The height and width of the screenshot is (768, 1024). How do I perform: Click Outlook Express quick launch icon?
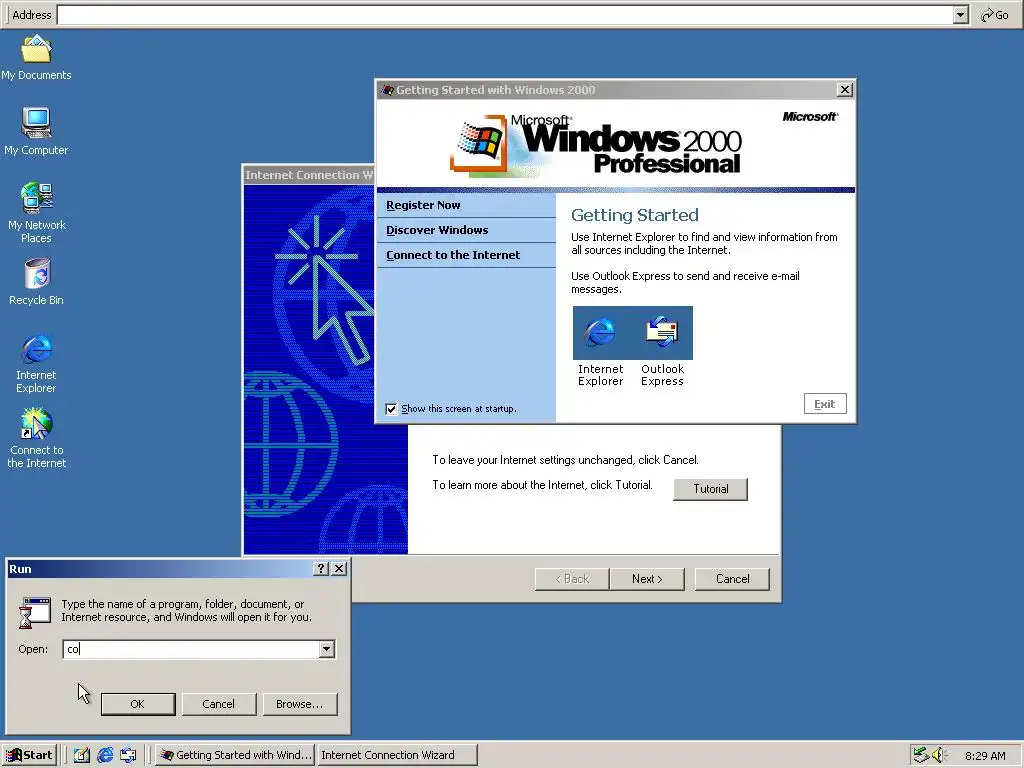coord(128,755)
